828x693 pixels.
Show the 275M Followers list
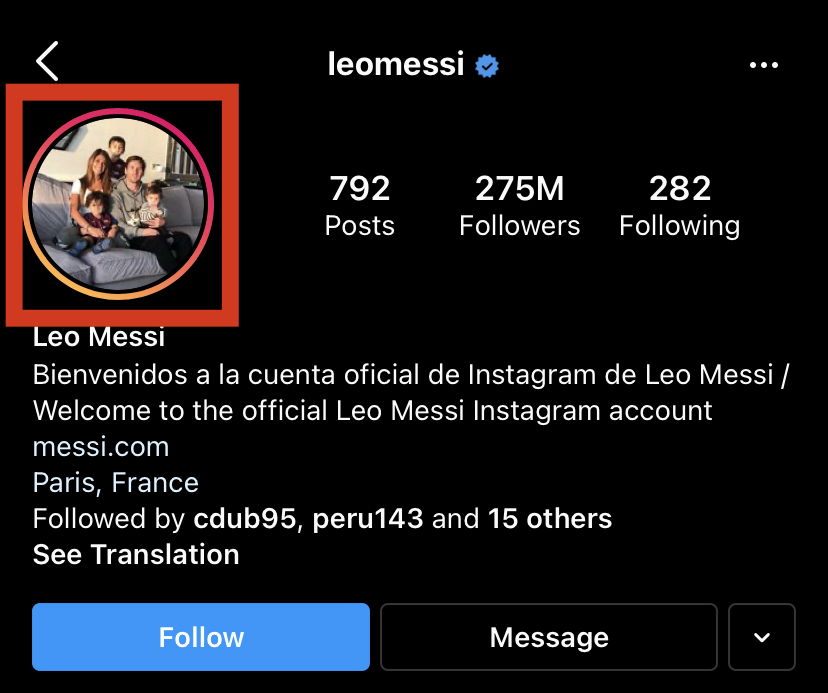[519, 205]
